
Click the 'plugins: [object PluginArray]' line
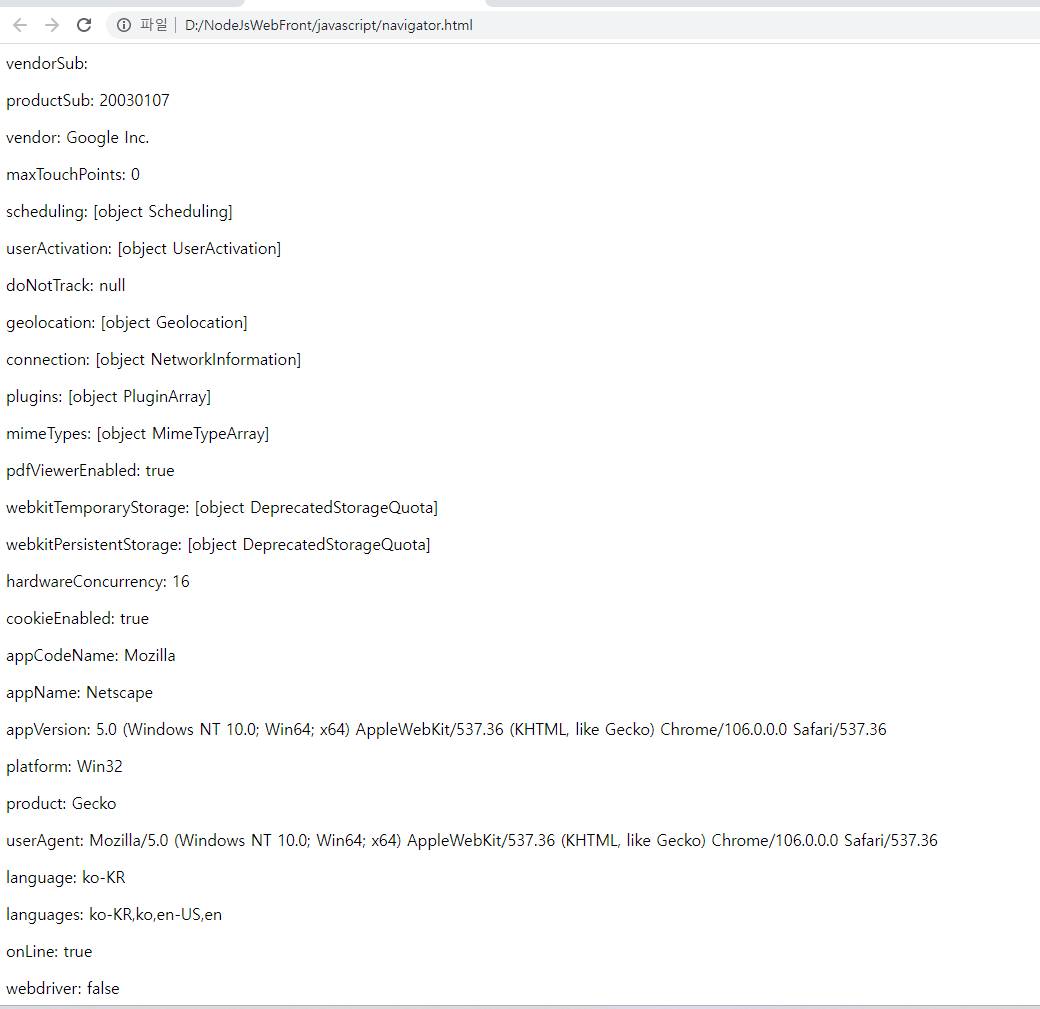click(x=109, y=397)
